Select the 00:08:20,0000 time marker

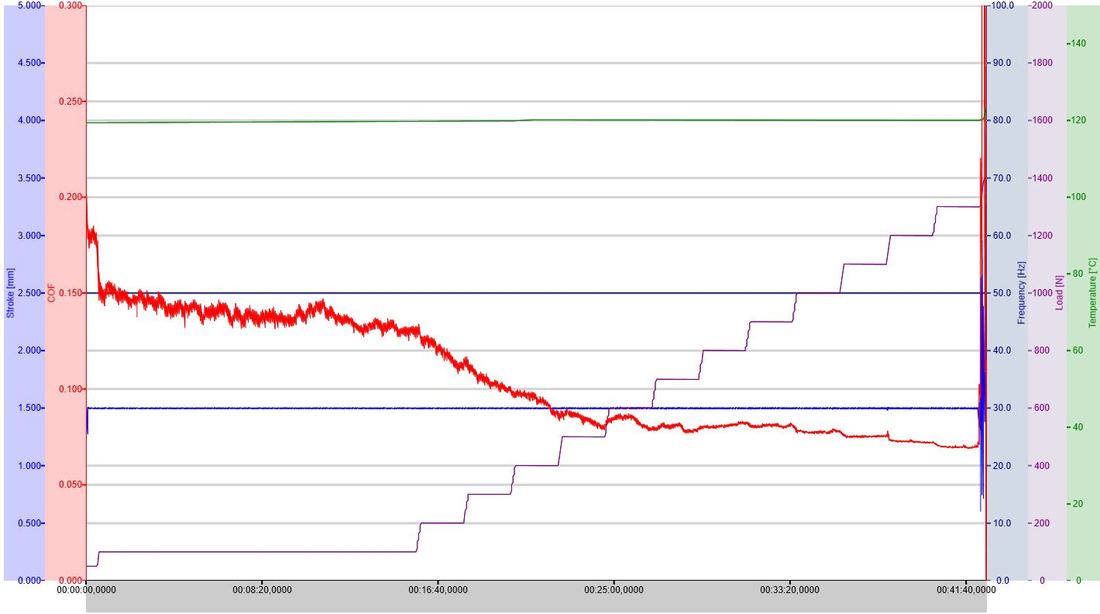coord(262,590)
